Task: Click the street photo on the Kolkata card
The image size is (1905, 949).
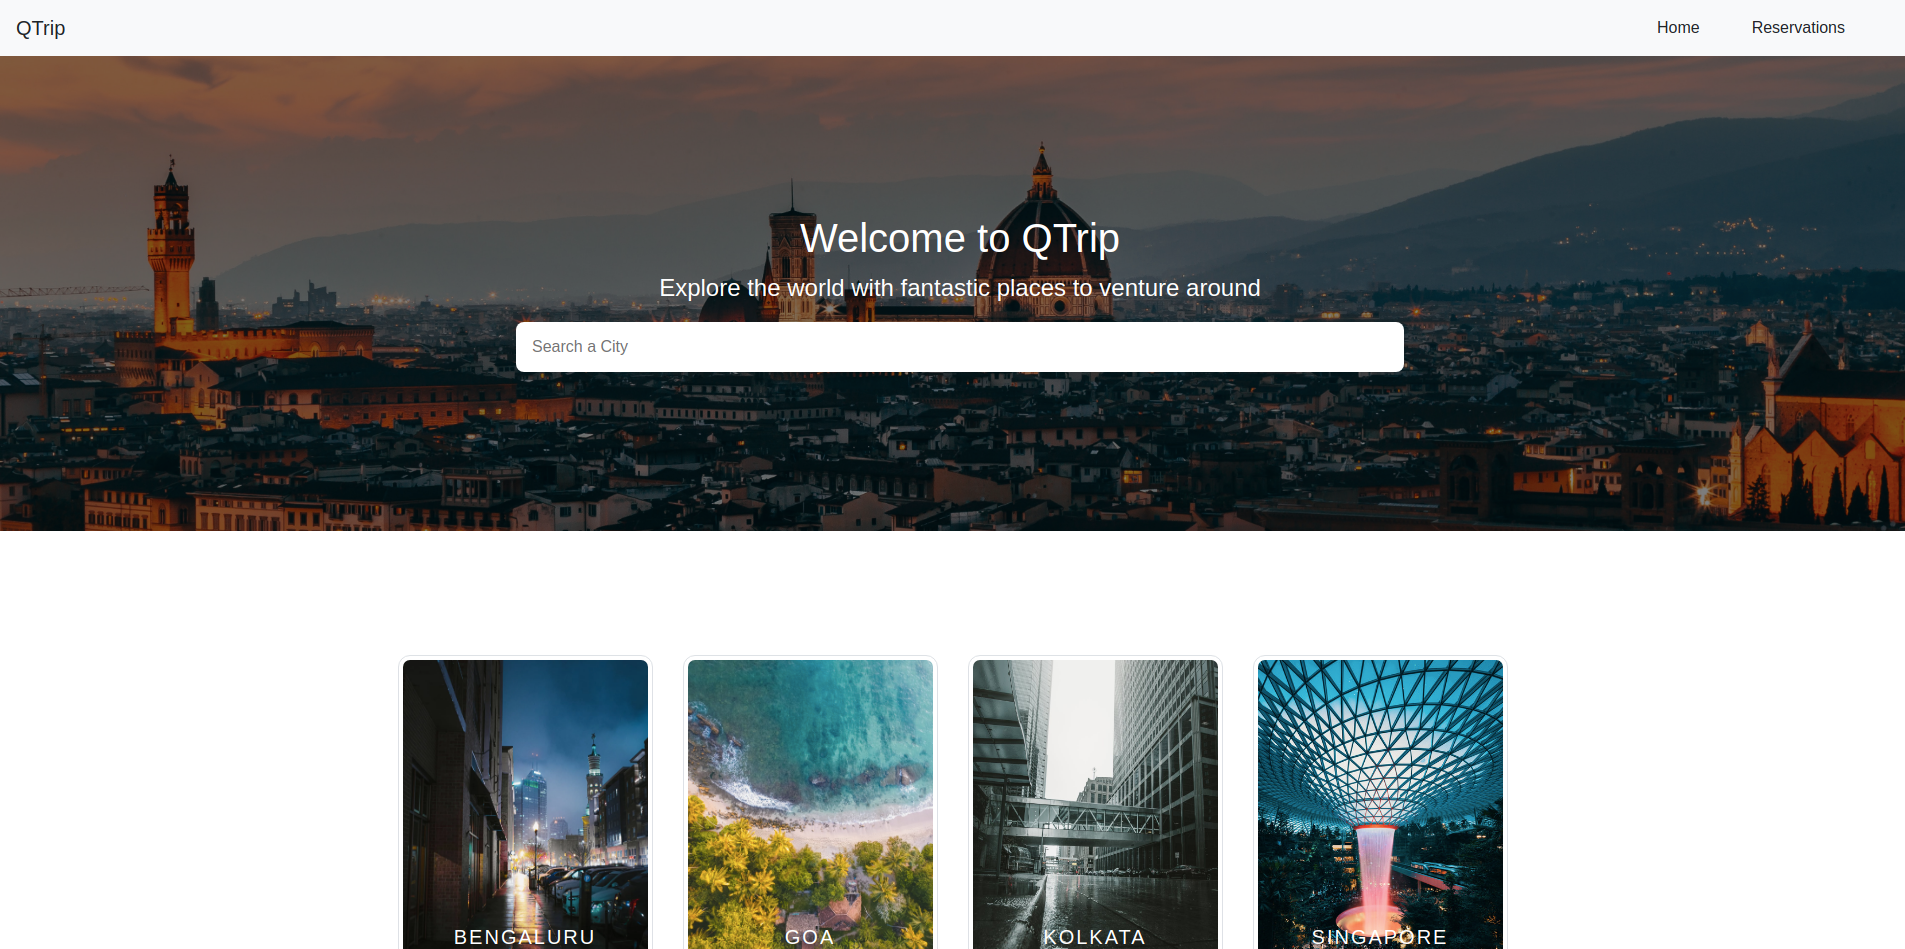Action: 1095,780
